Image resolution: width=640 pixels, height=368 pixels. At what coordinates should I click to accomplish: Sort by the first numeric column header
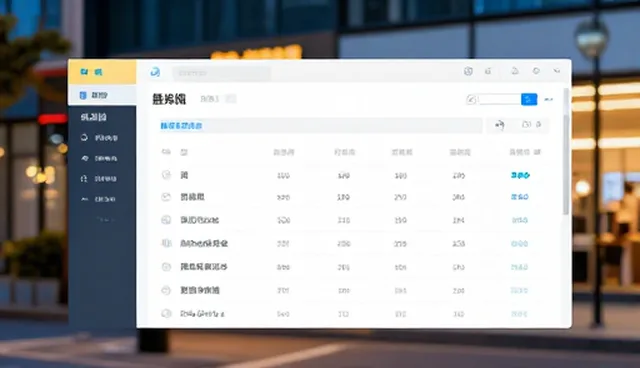284,153
